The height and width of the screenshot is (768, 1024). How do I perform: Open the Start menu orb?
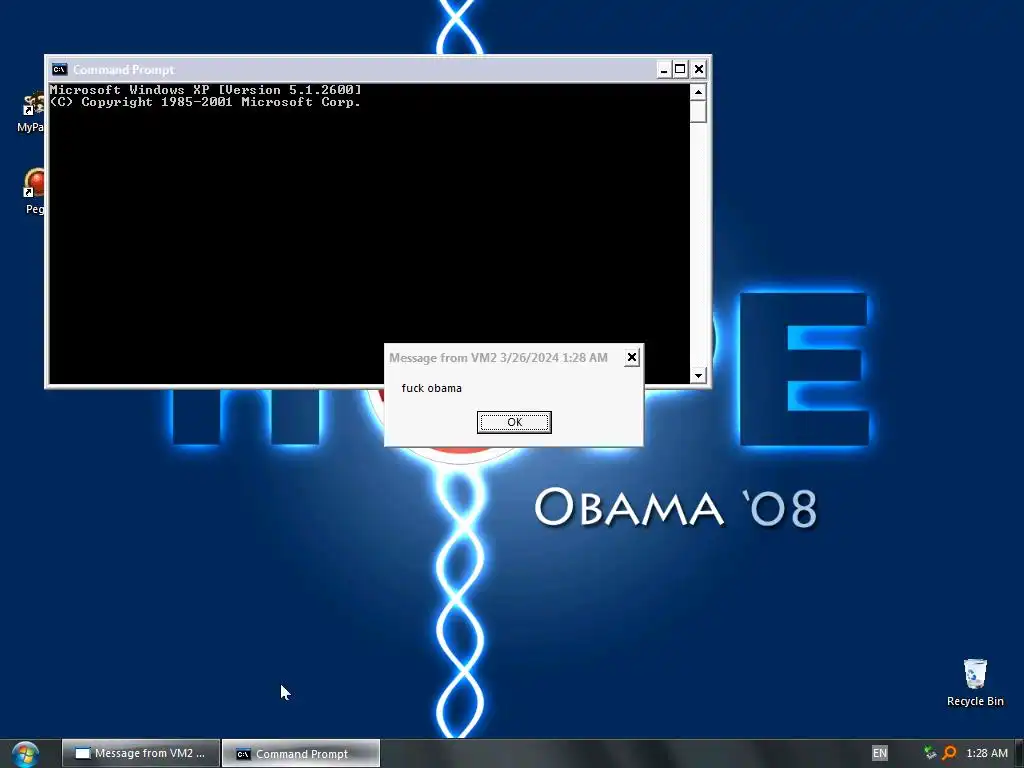click(x=25, y=754)
